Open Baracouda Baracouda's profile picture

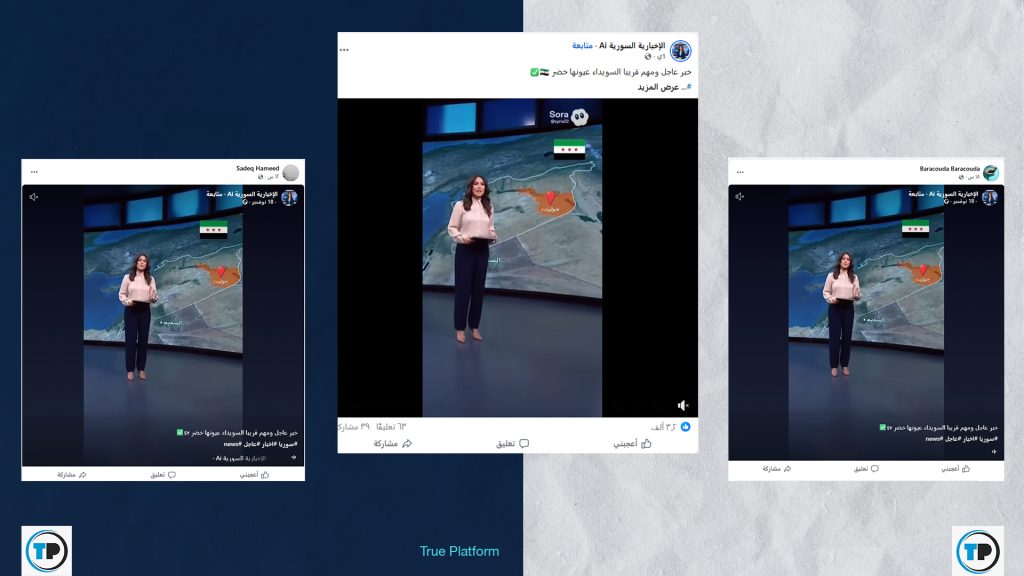pos(991,172)
